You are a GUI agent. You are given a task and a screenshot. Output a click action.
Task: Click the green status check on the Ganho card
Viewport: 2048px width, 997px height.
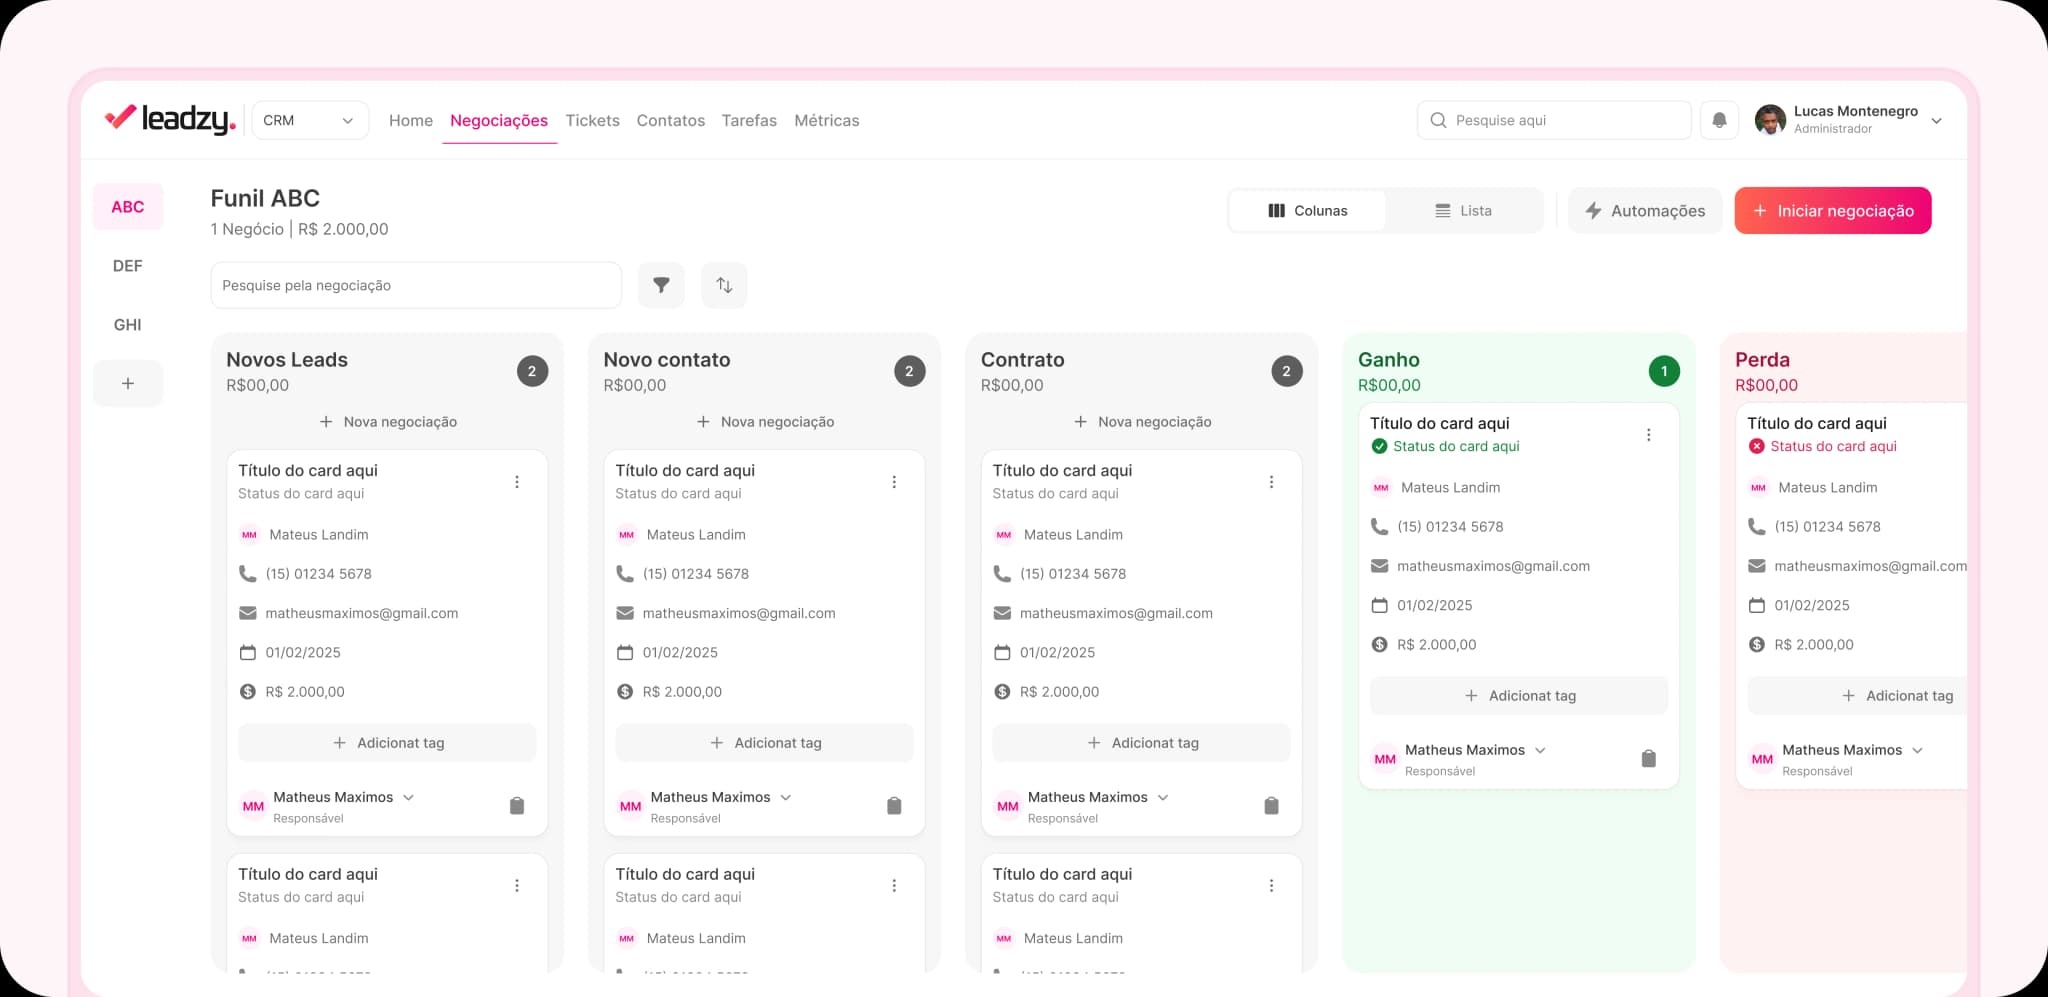1379,446
